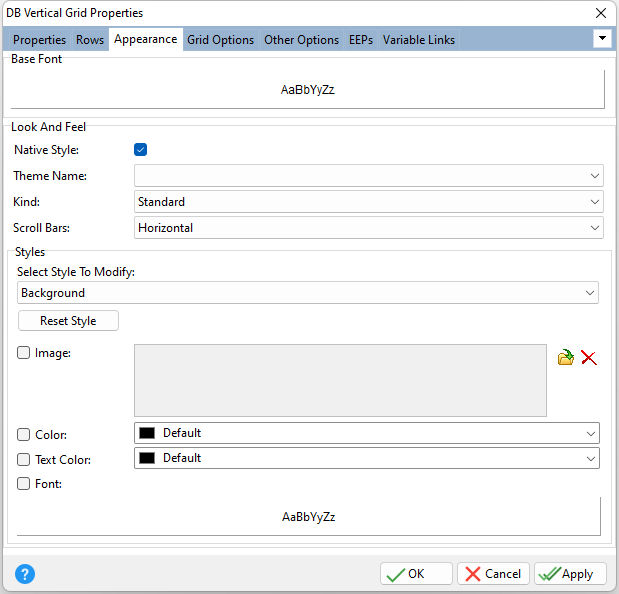619x594 pixels.
Task: Switch to the Properties tab
Action: 39,39
